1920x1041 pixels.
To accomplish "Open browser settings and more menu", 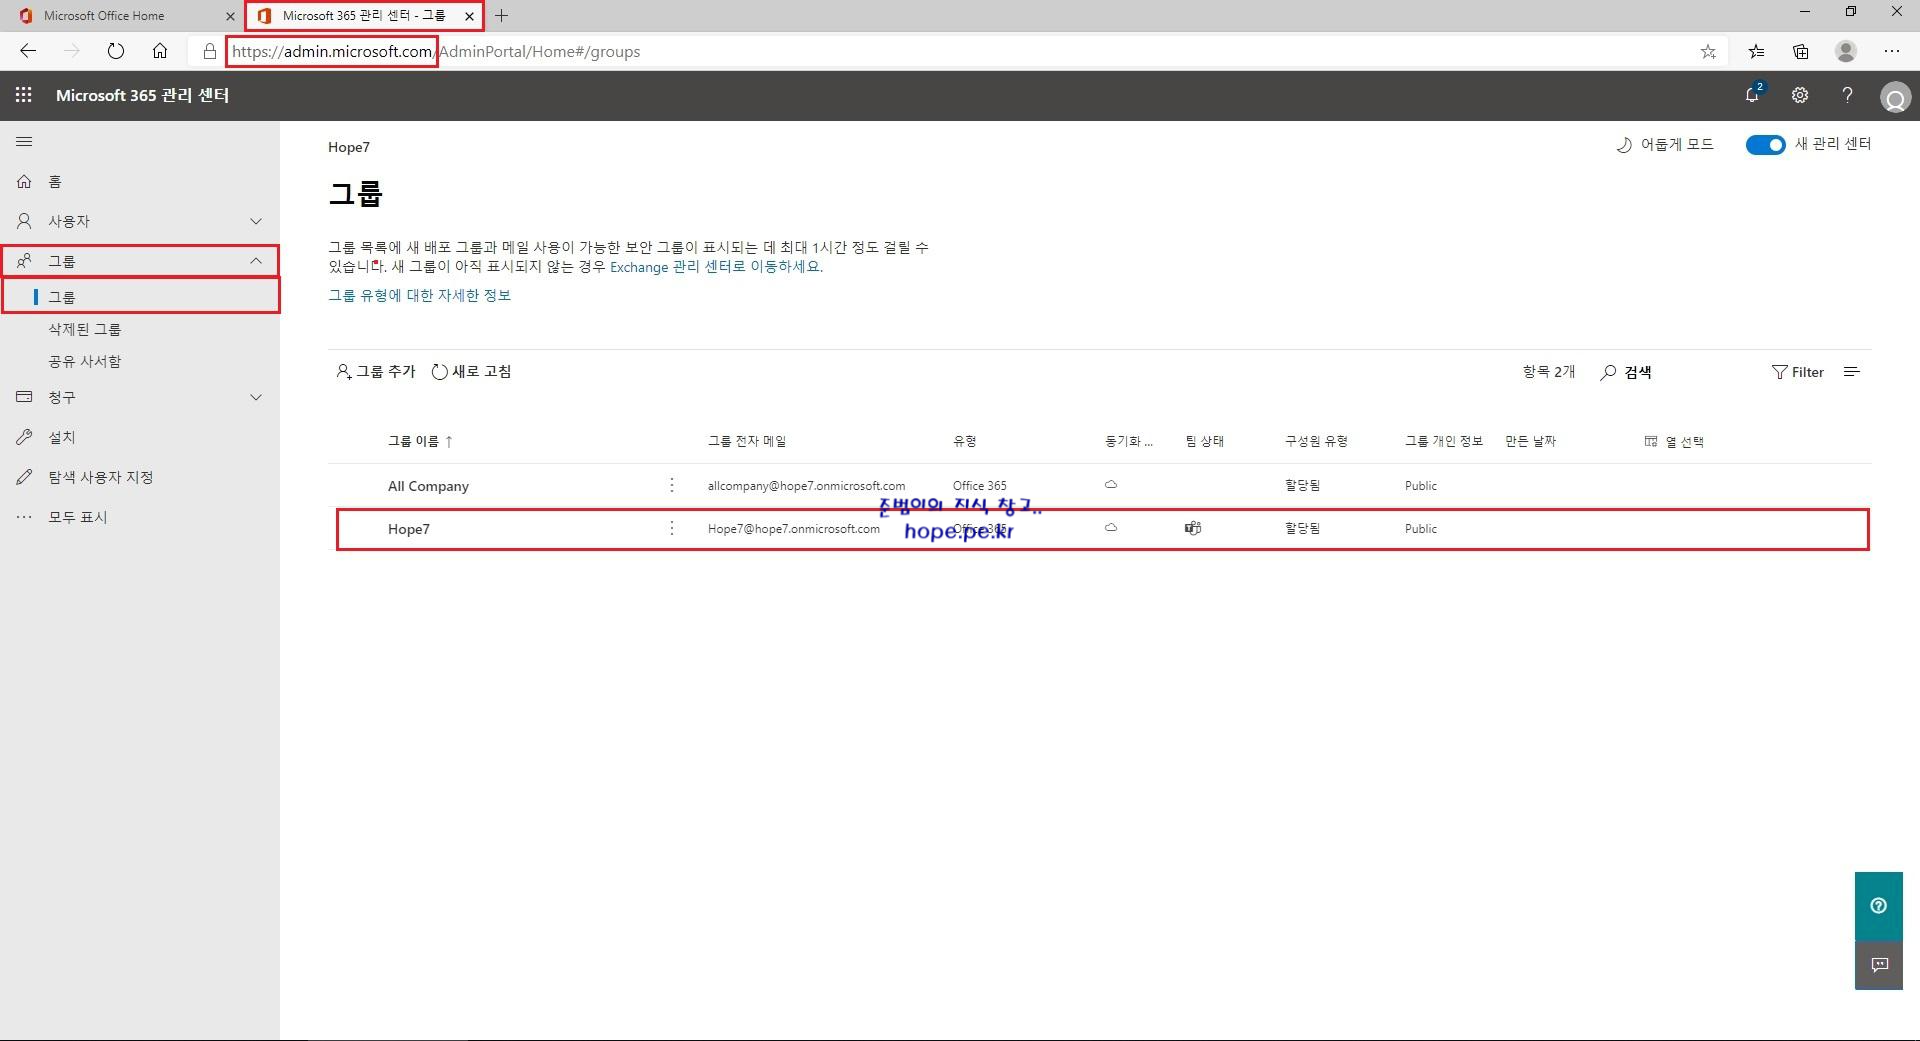I will click(x=1892, y=51).
